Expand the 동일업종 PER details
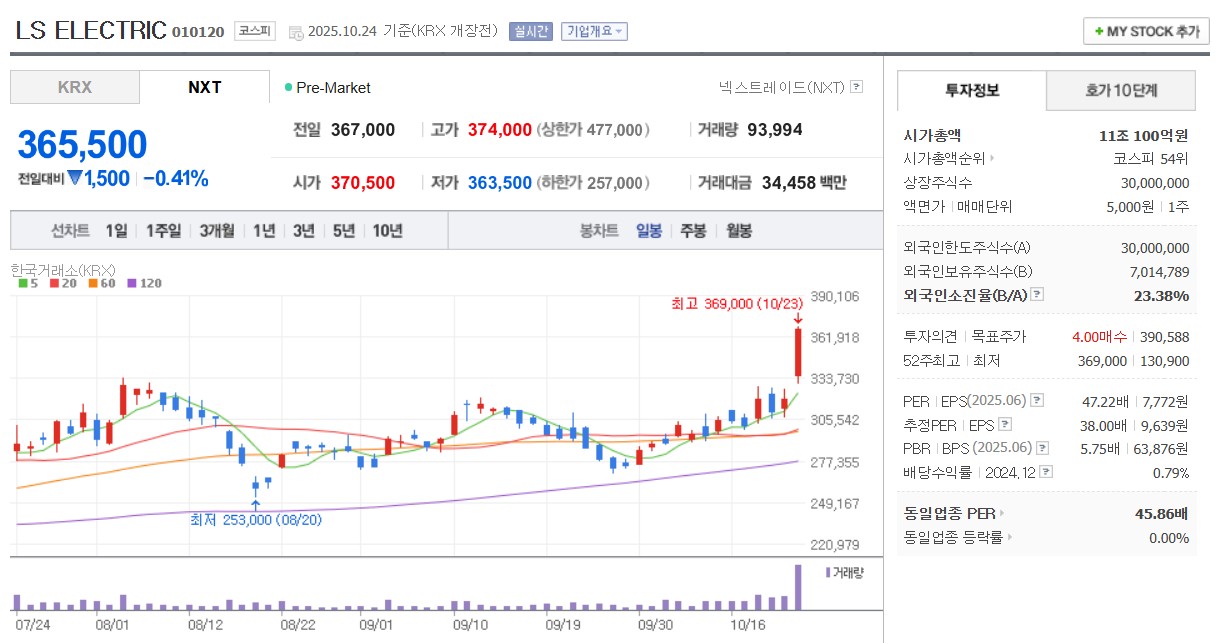The width and height of the screenshot is (1222, 643). (x=1003, y=513)
